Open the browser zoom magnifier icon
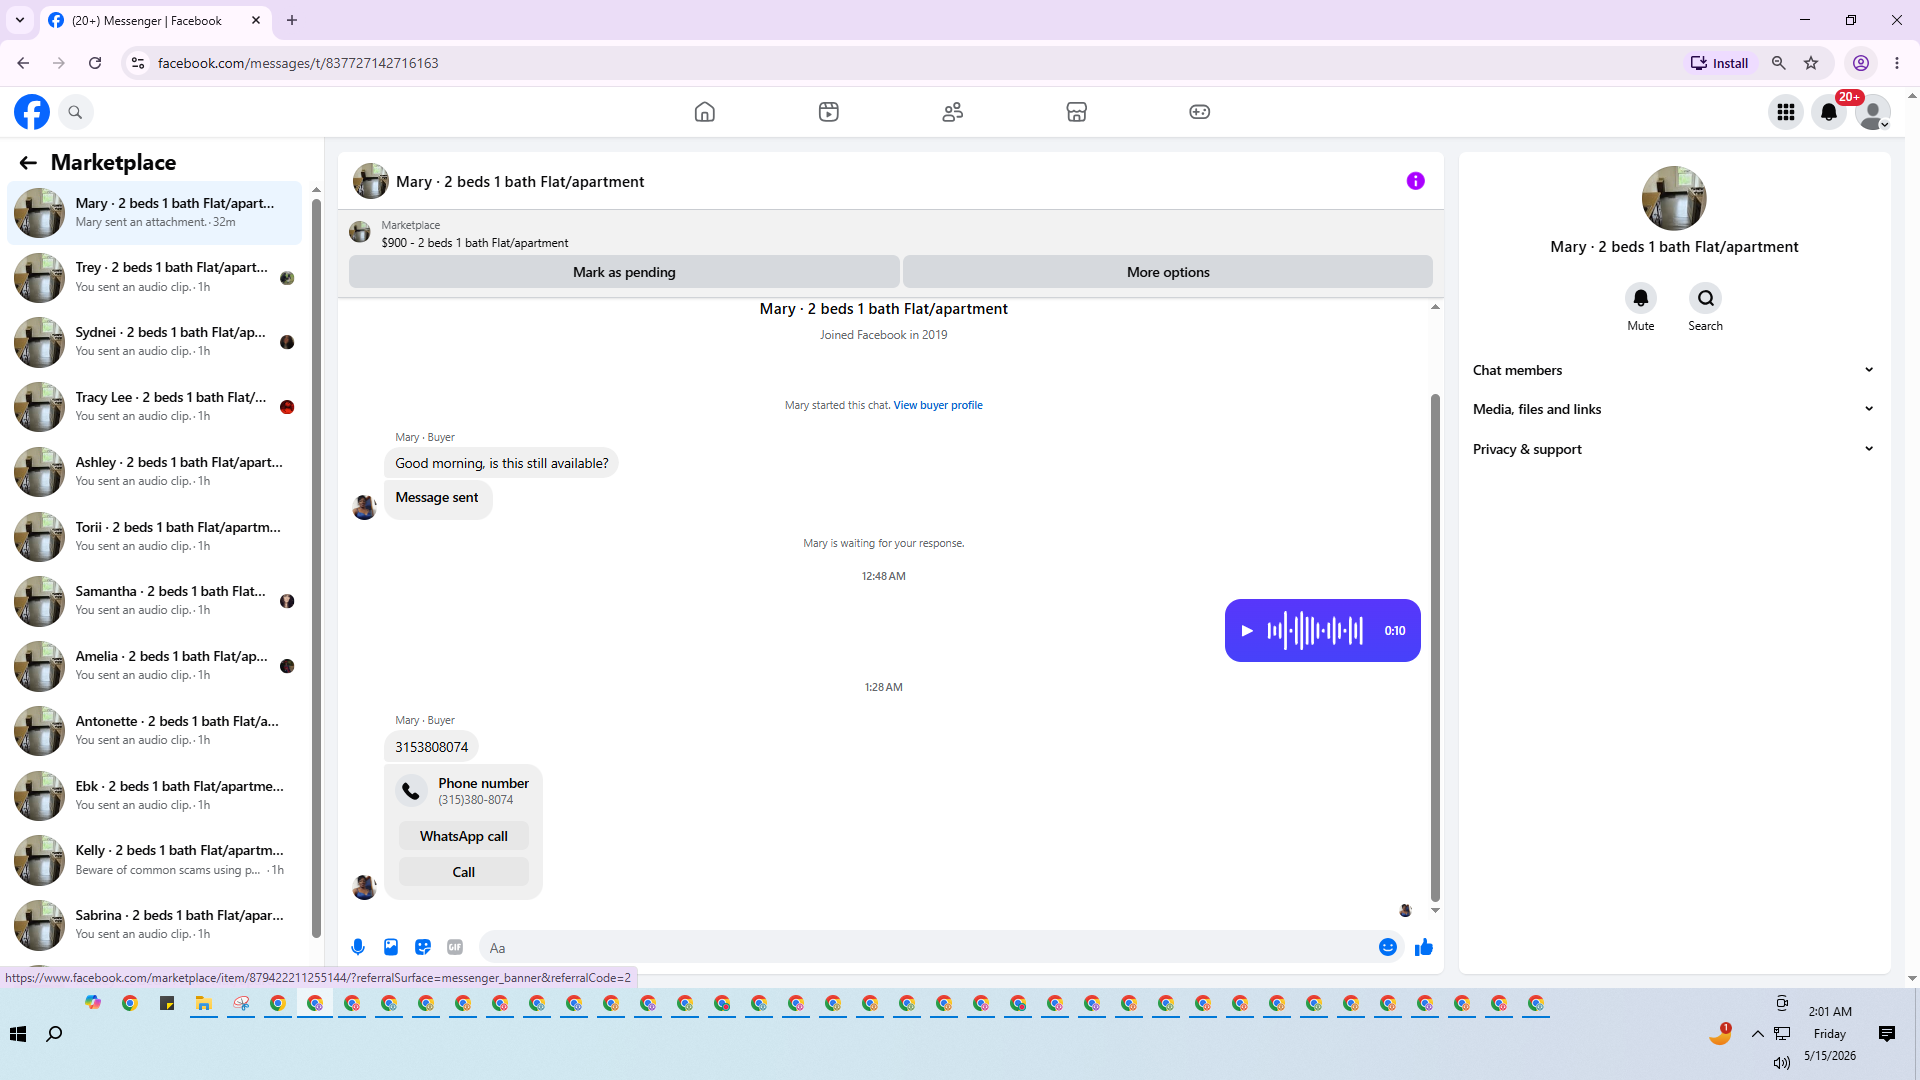The height and width of the screenshot is (1080, 1920). coord(1779,63)
